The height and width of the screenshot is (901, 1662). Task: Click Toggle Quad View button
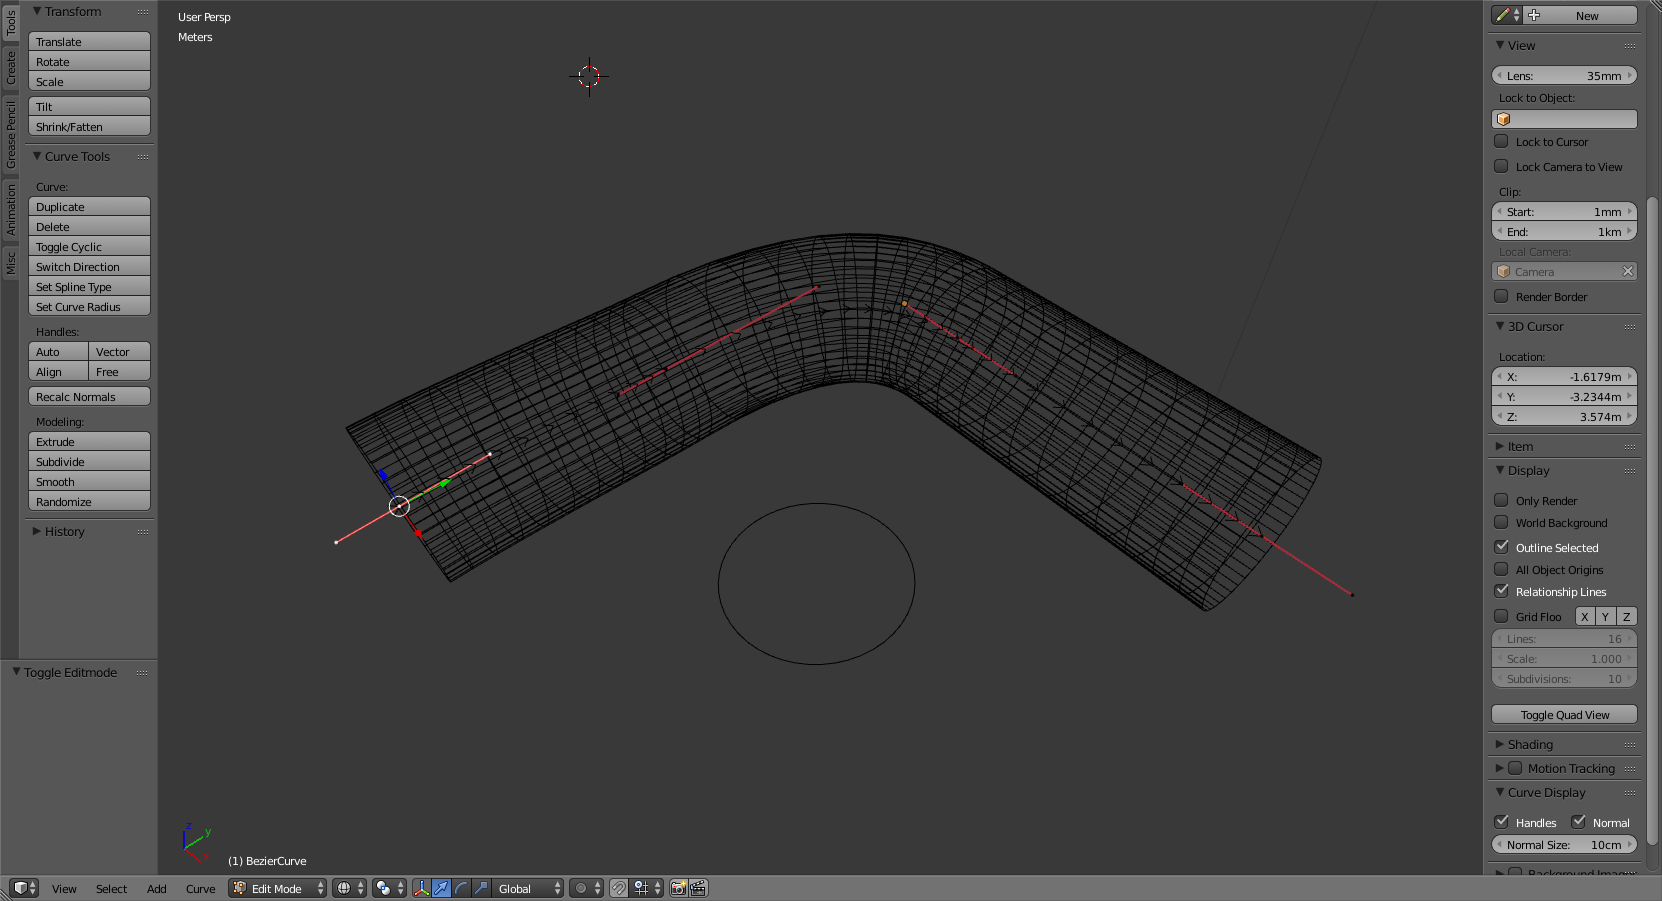(x=1564, y=714)
